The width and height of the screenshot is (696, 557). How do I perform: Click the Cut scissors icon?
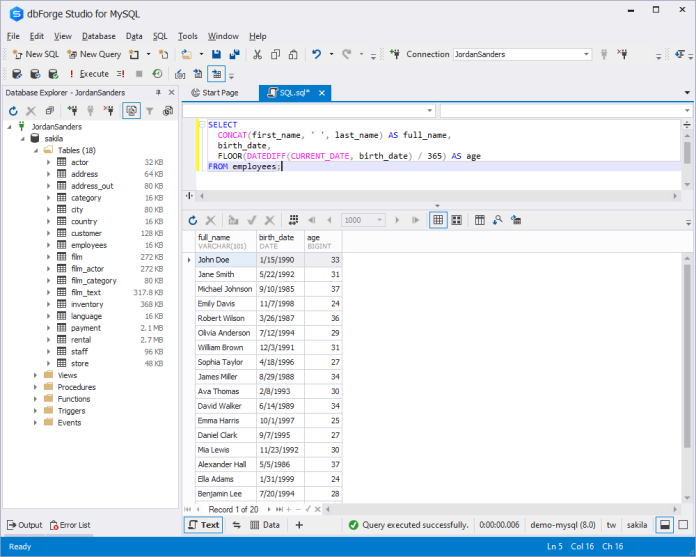258,54
